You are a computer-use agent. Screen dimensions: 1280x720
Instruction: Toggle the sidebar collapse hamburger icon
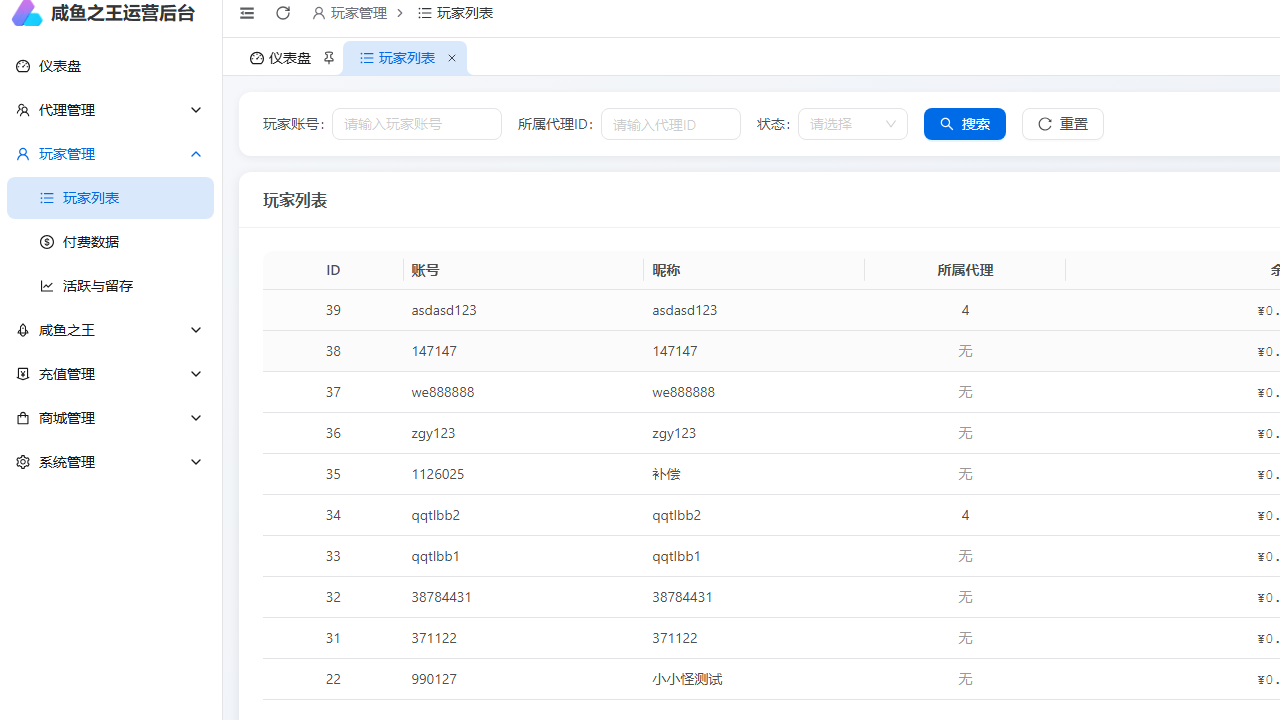click(247, 13)
